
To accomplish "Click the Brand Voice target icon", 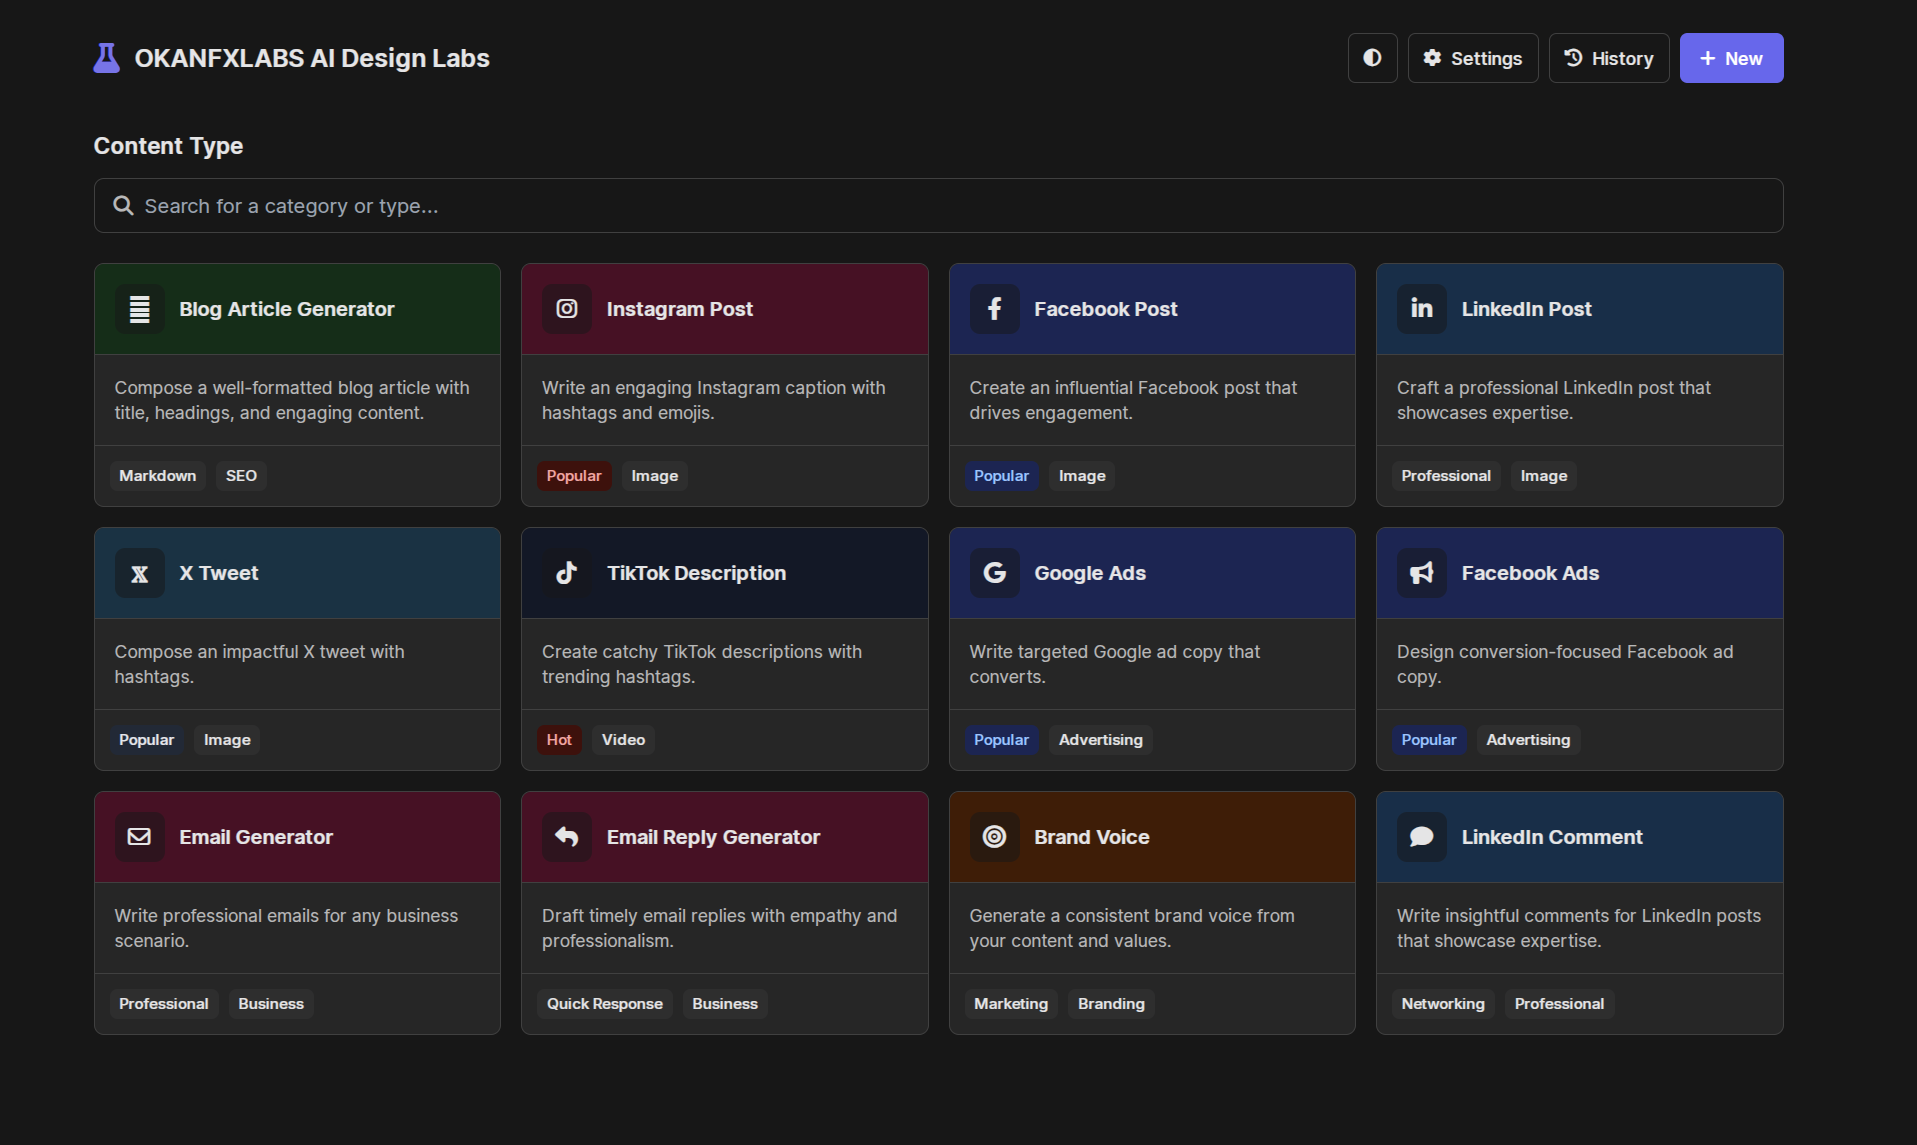I will 994,837.
